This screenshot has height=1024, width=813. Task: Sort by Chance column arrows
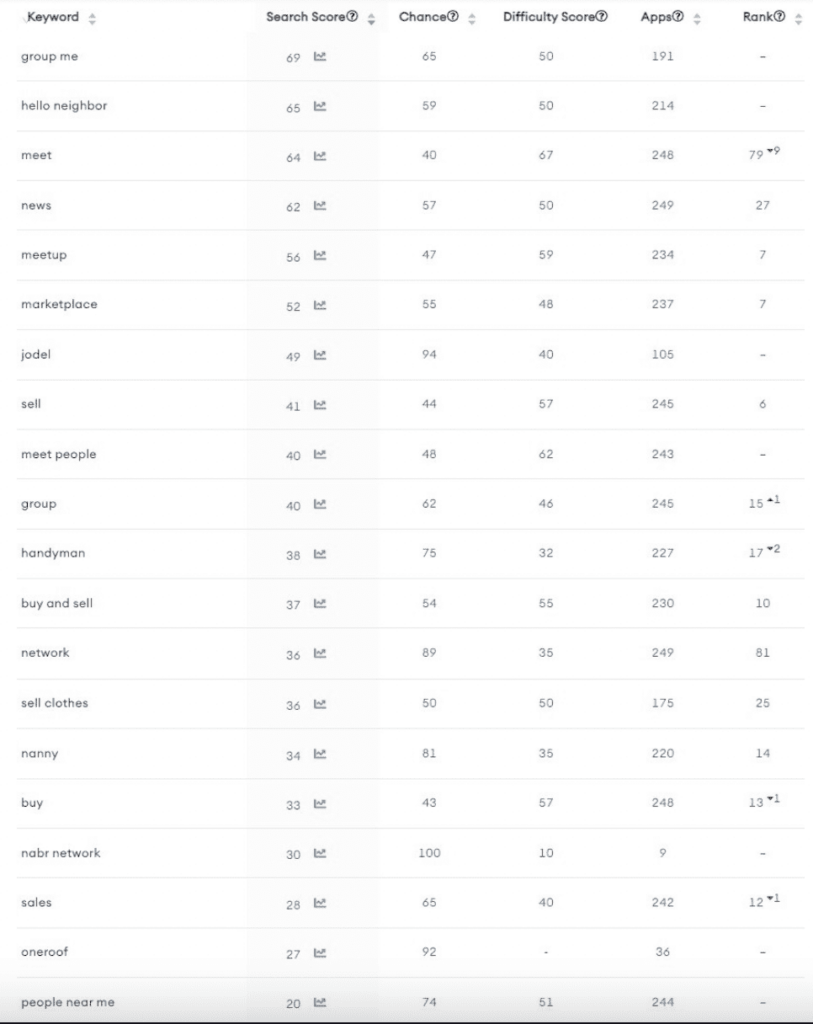coord(471,19)
